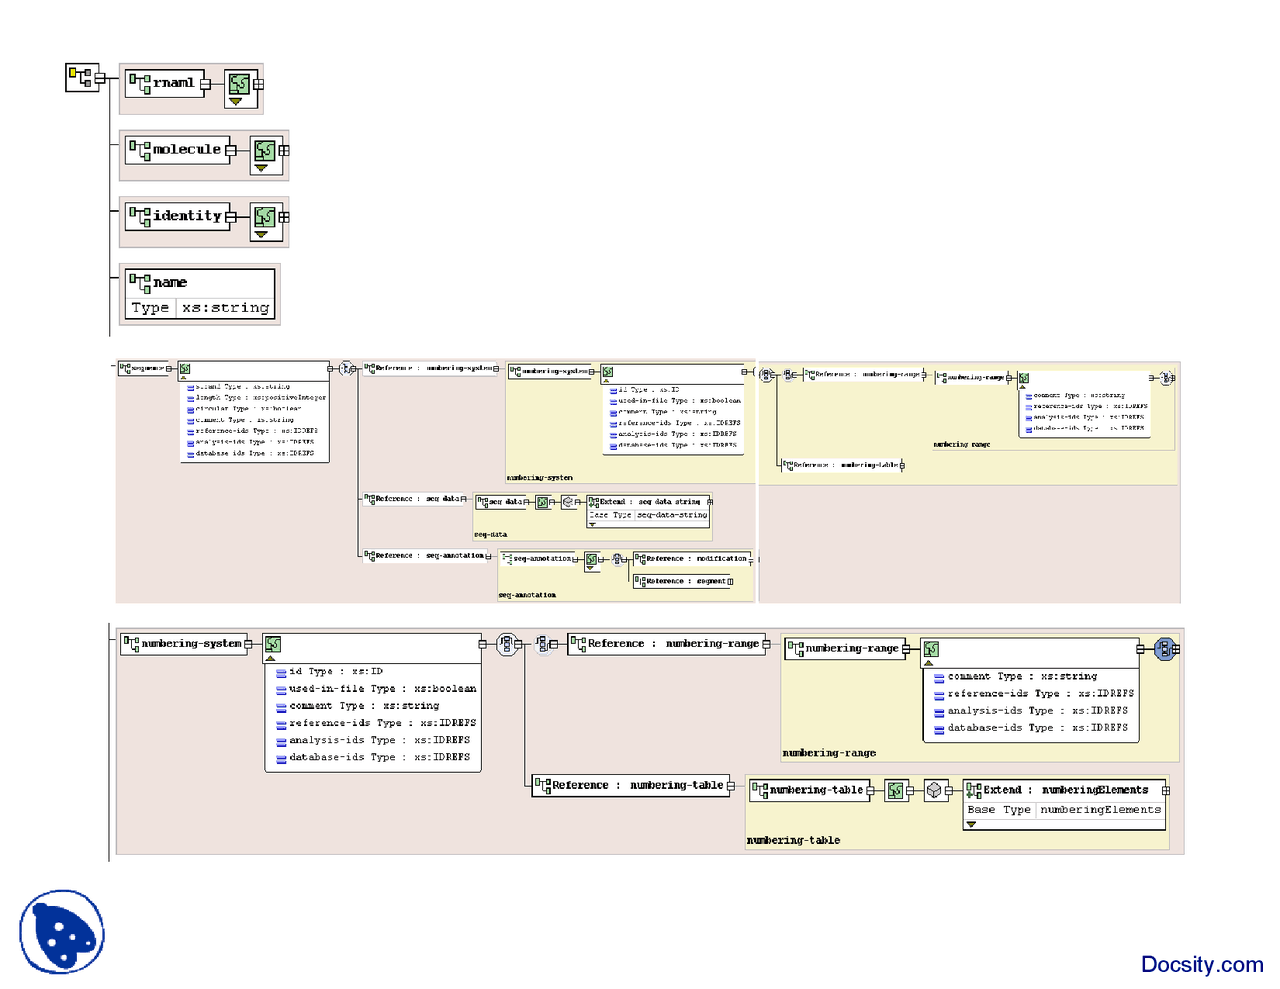The image size is (1280, 989).
Task: Click the green icon beside large numbering-table element
Action: coord(895,791)
